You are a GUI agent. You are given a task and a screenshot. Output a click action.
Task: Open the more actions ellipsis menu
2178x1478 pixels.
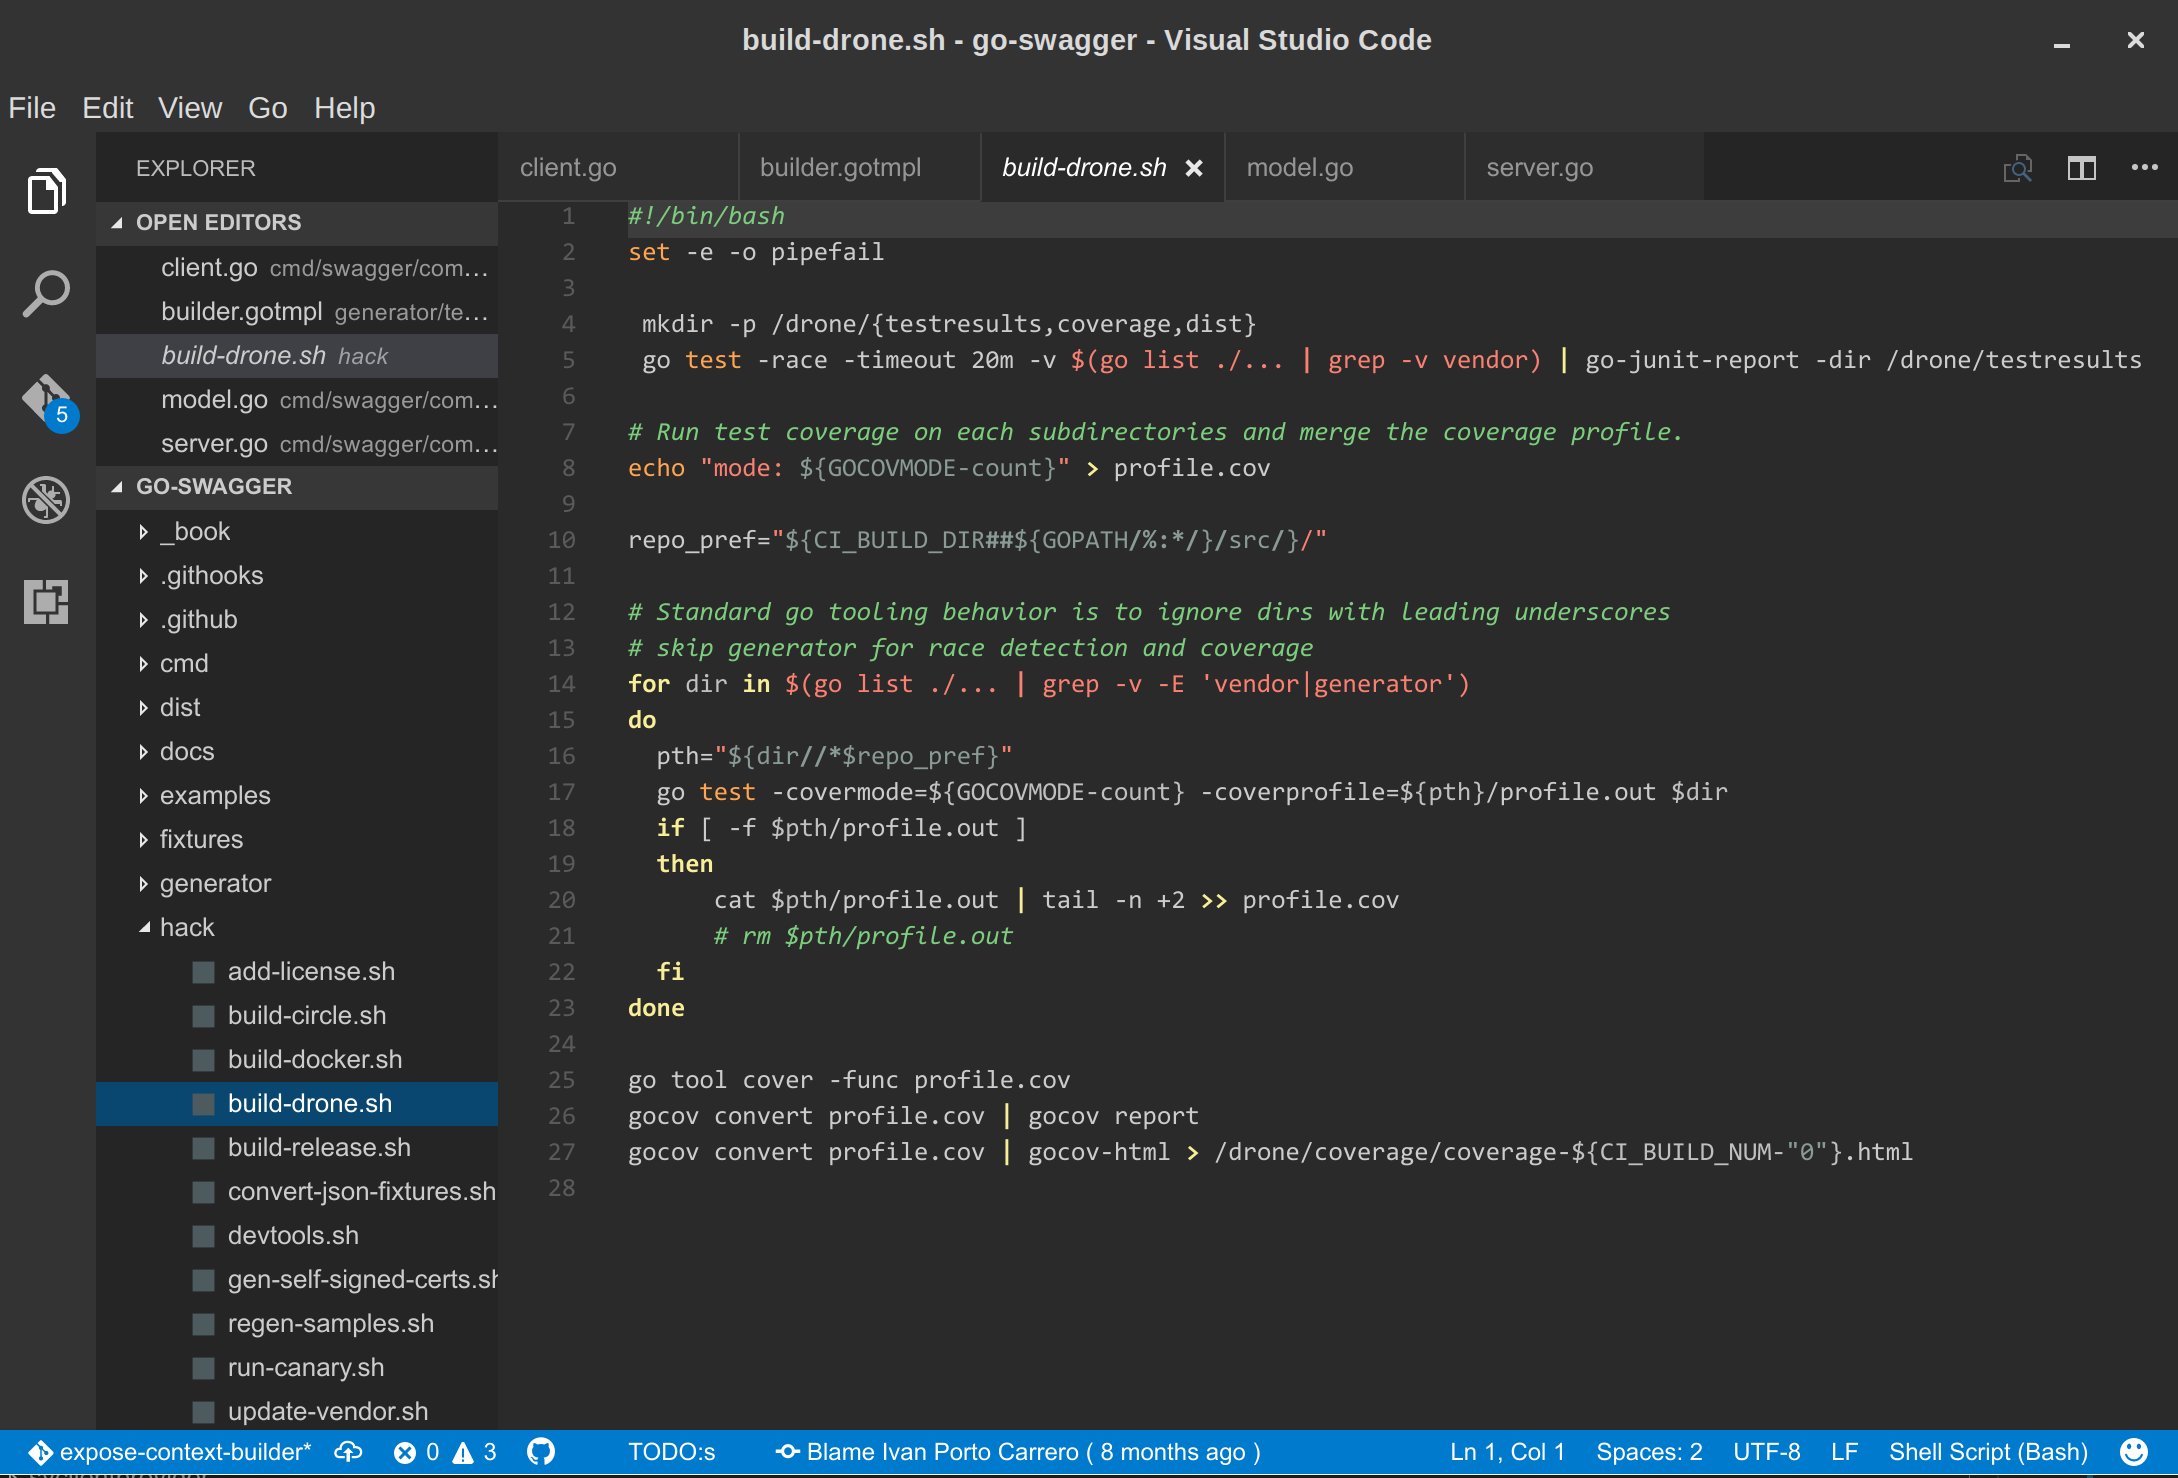pos(2144,168)
